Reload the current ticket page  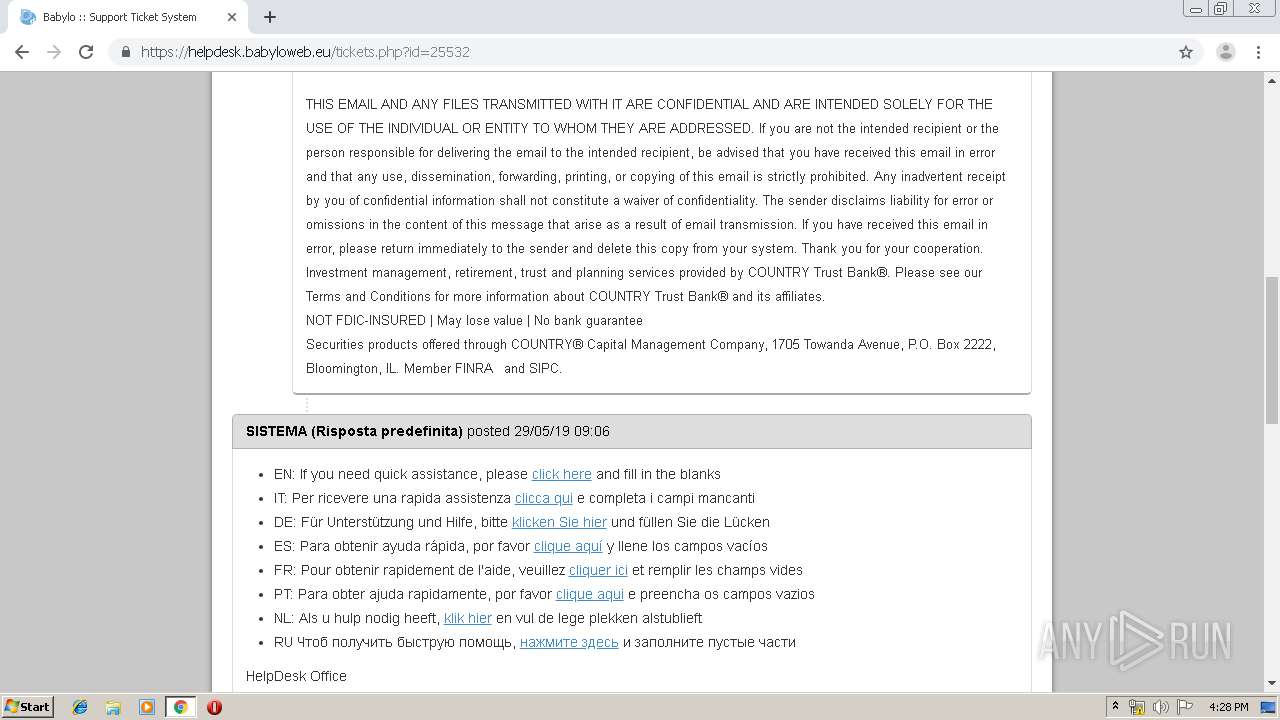(x=86, y=52)
